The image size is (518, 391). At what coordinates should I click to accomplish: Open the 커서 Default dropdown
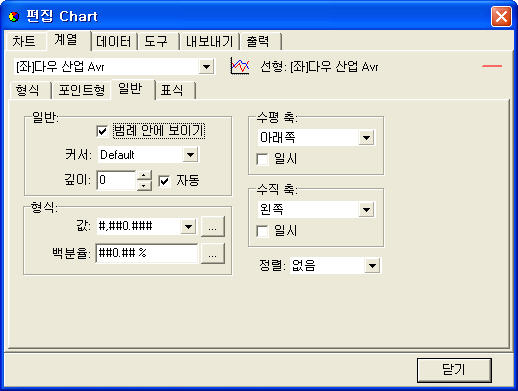pos(190,155)
